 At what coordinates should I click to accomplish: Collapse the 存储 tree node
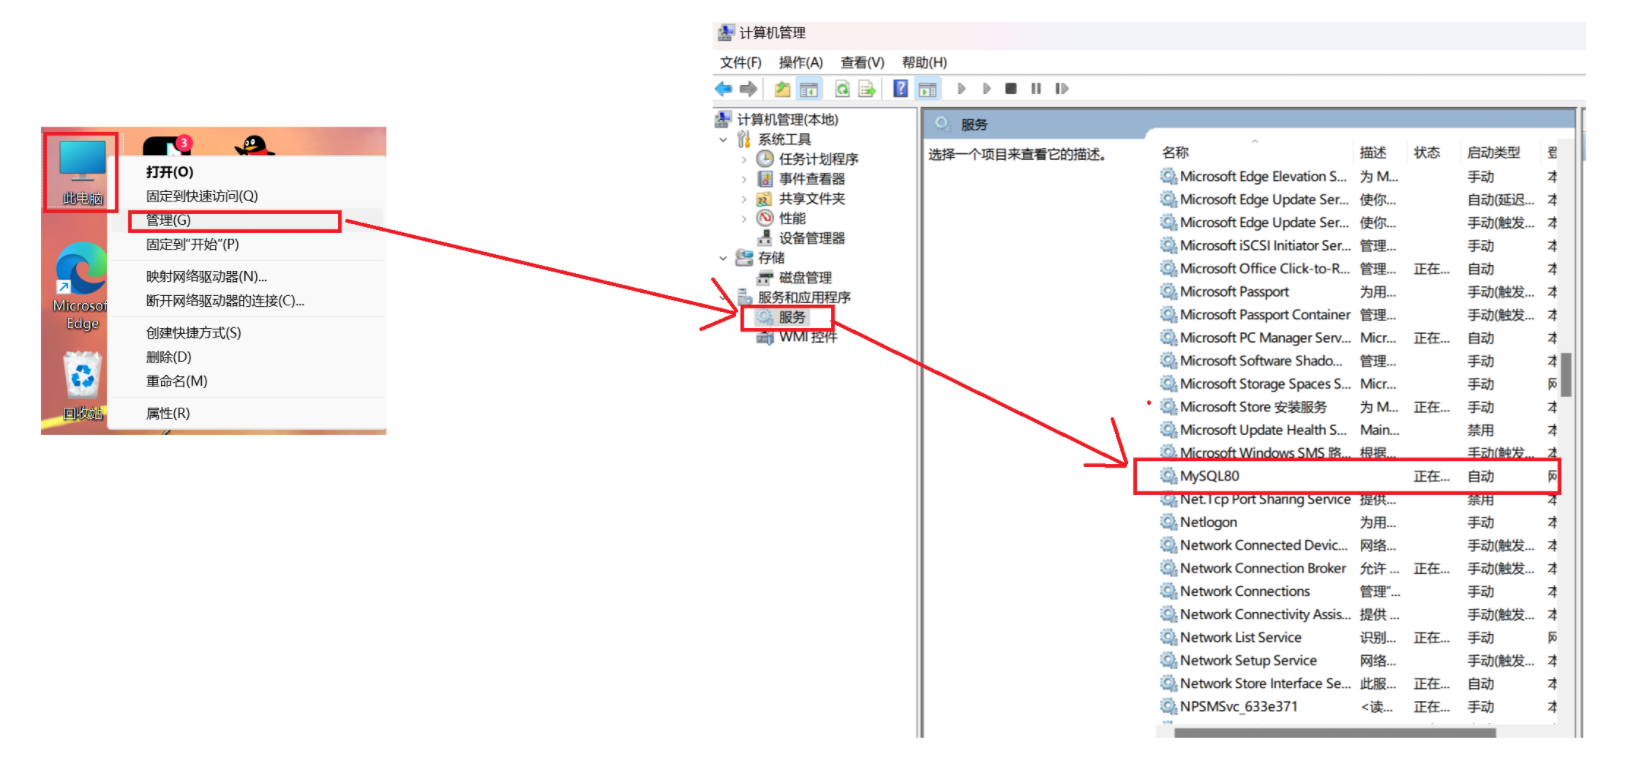[x=723, y=258]
